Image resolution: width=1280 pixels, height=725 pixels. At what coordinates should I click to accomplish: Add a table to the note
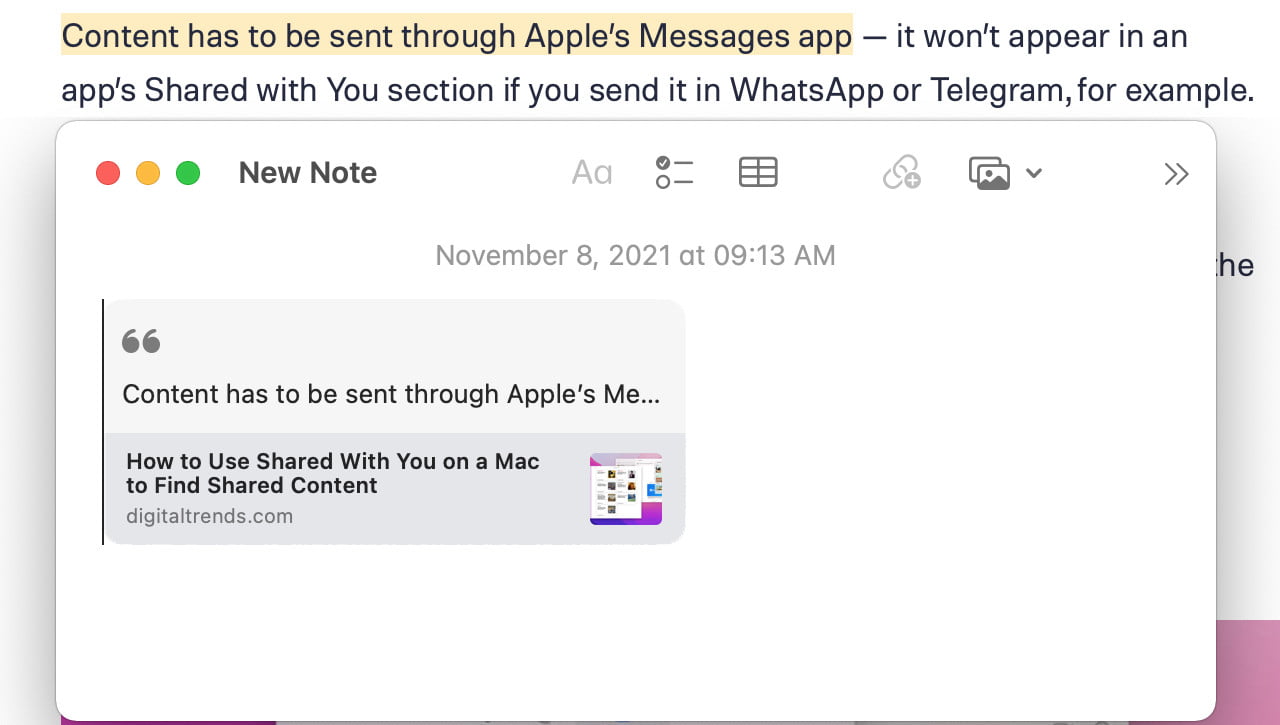(758, 173)
